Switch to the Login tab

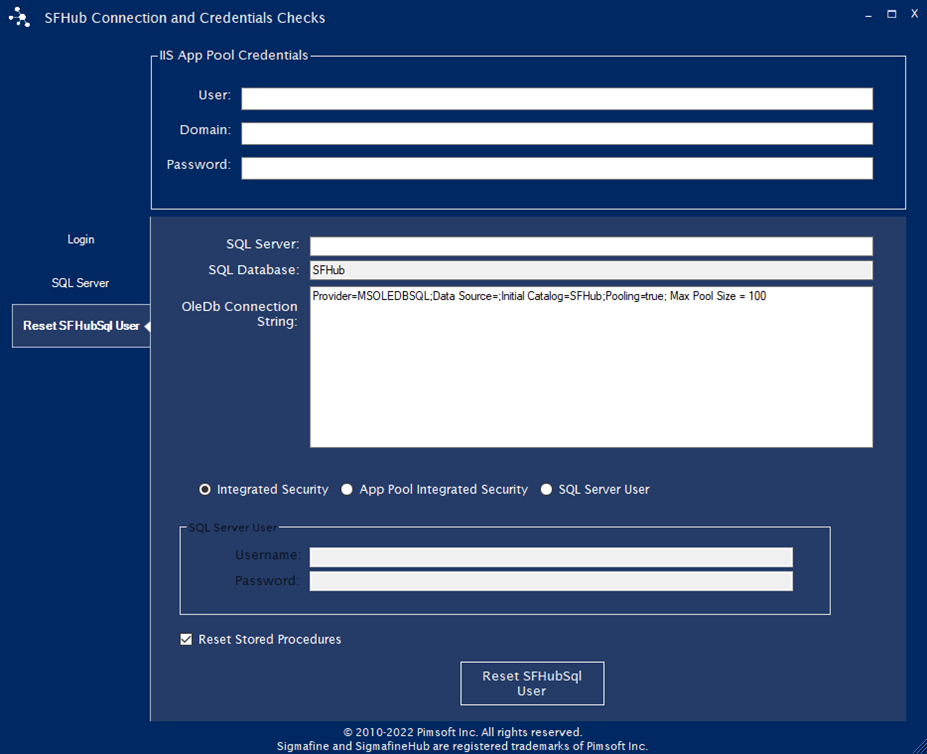click(x=81, y=240)
